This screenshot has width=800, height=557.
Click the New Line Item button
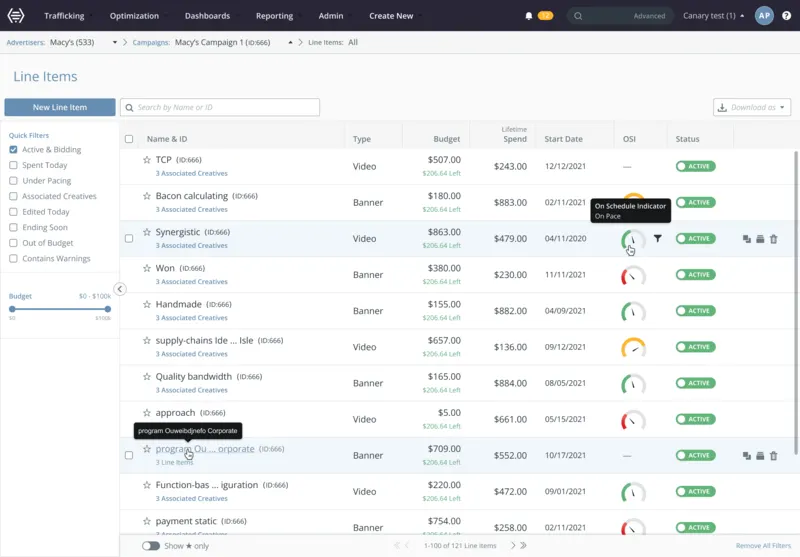(x=60, y=107)
